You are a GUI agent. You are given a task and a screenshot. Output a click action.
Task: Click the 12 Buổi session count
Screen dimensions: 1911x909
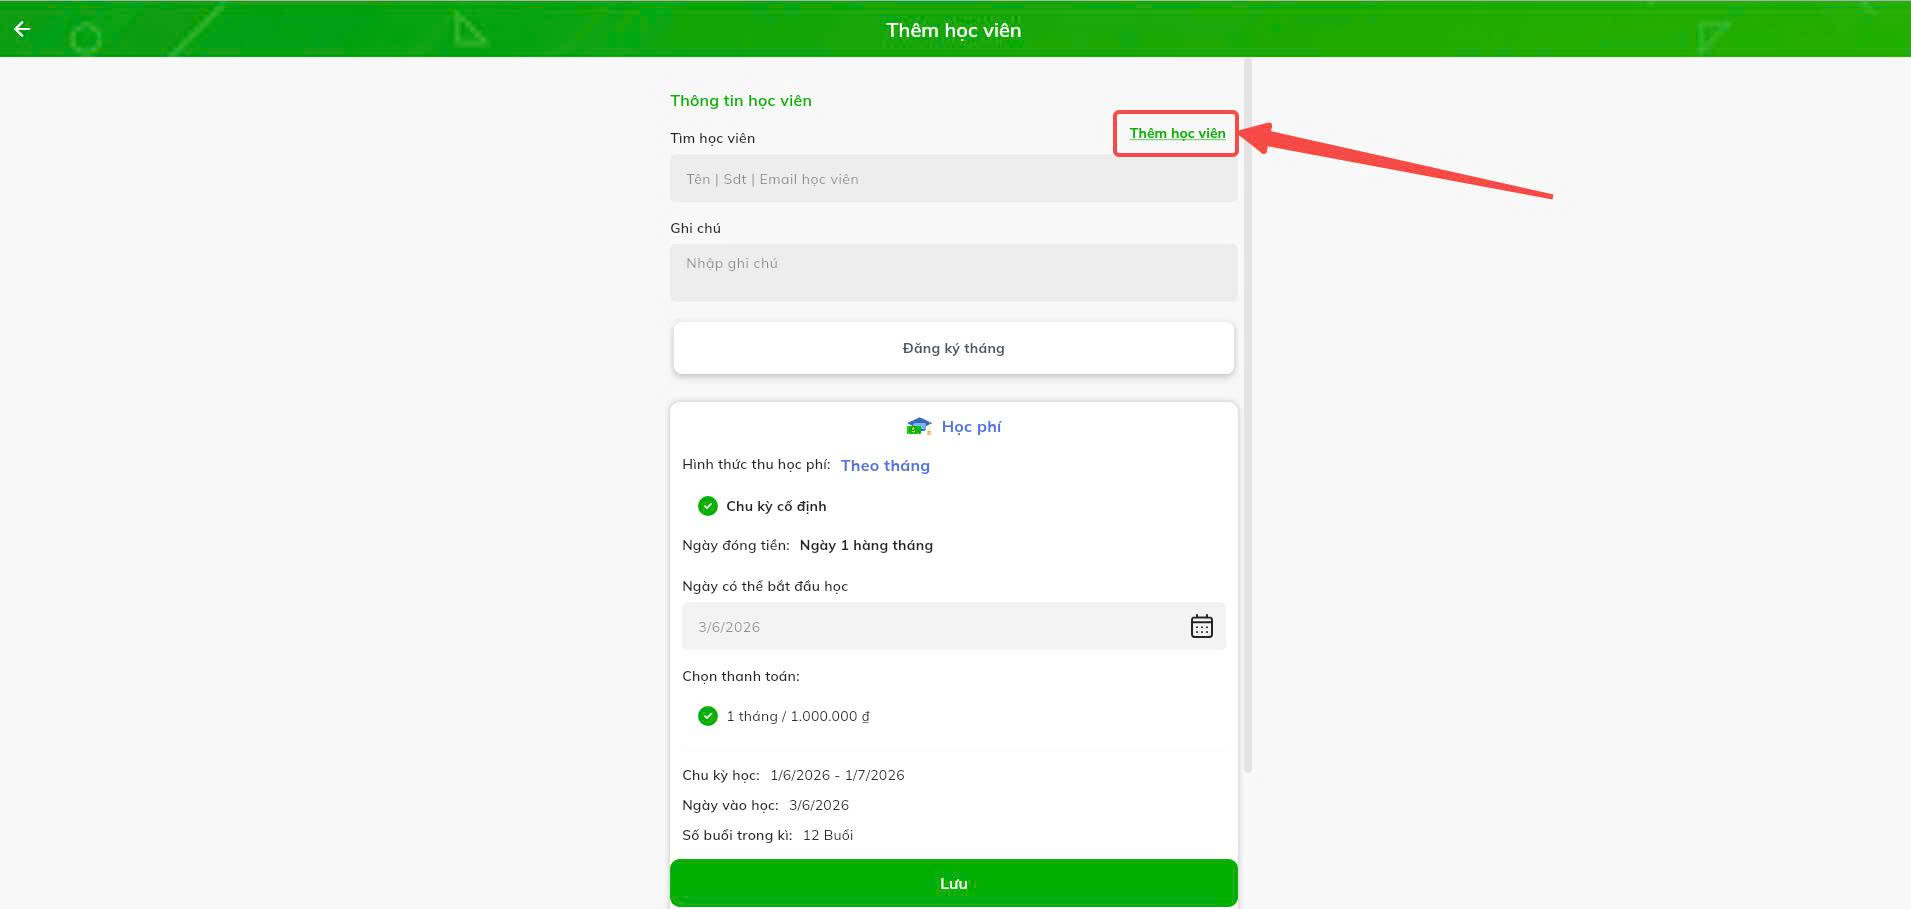[x=828, y=835]
